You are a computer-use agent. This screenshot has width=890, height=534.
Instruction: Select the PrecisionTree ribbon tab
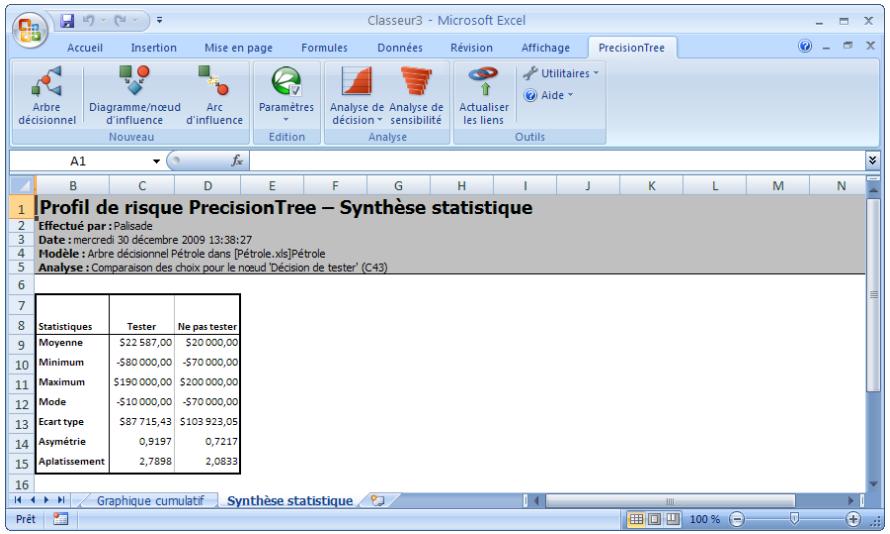(632, 48)
